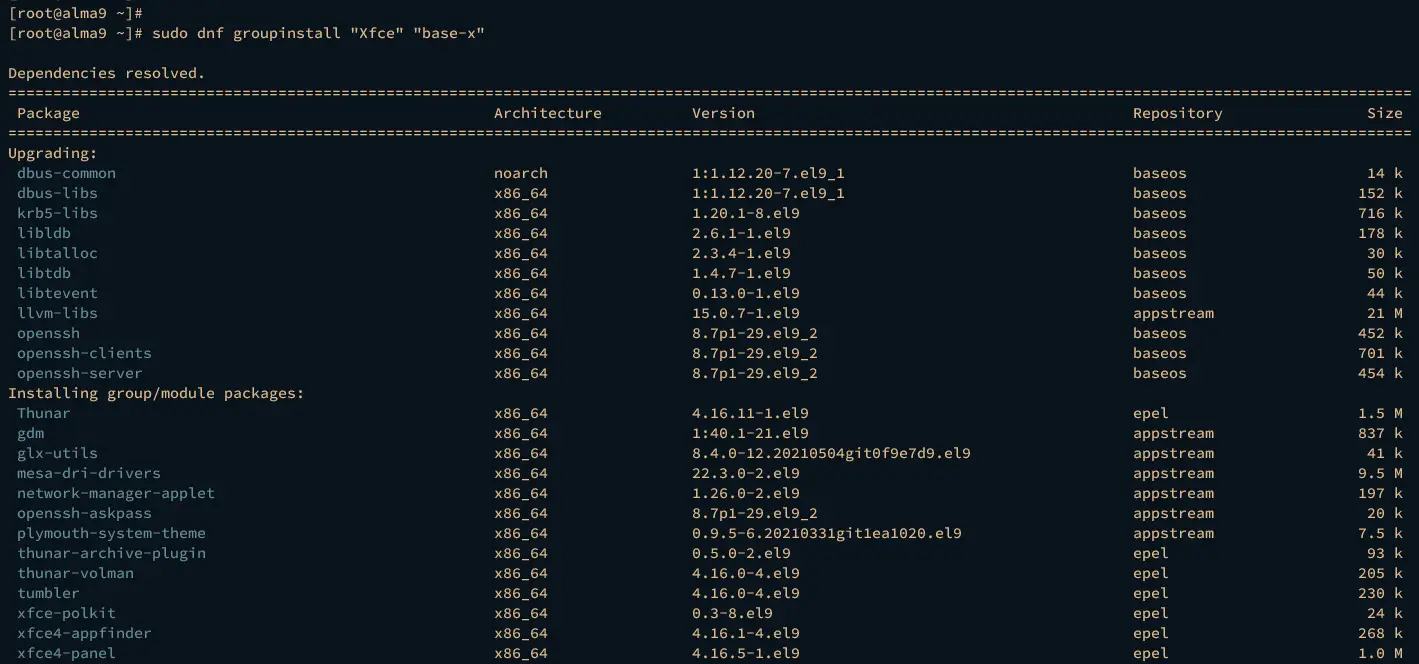Image resolution: width=1419 pixels, height=664 pixels.
Task: Click the 'dbus-common' package name
Action: point(66,173)
